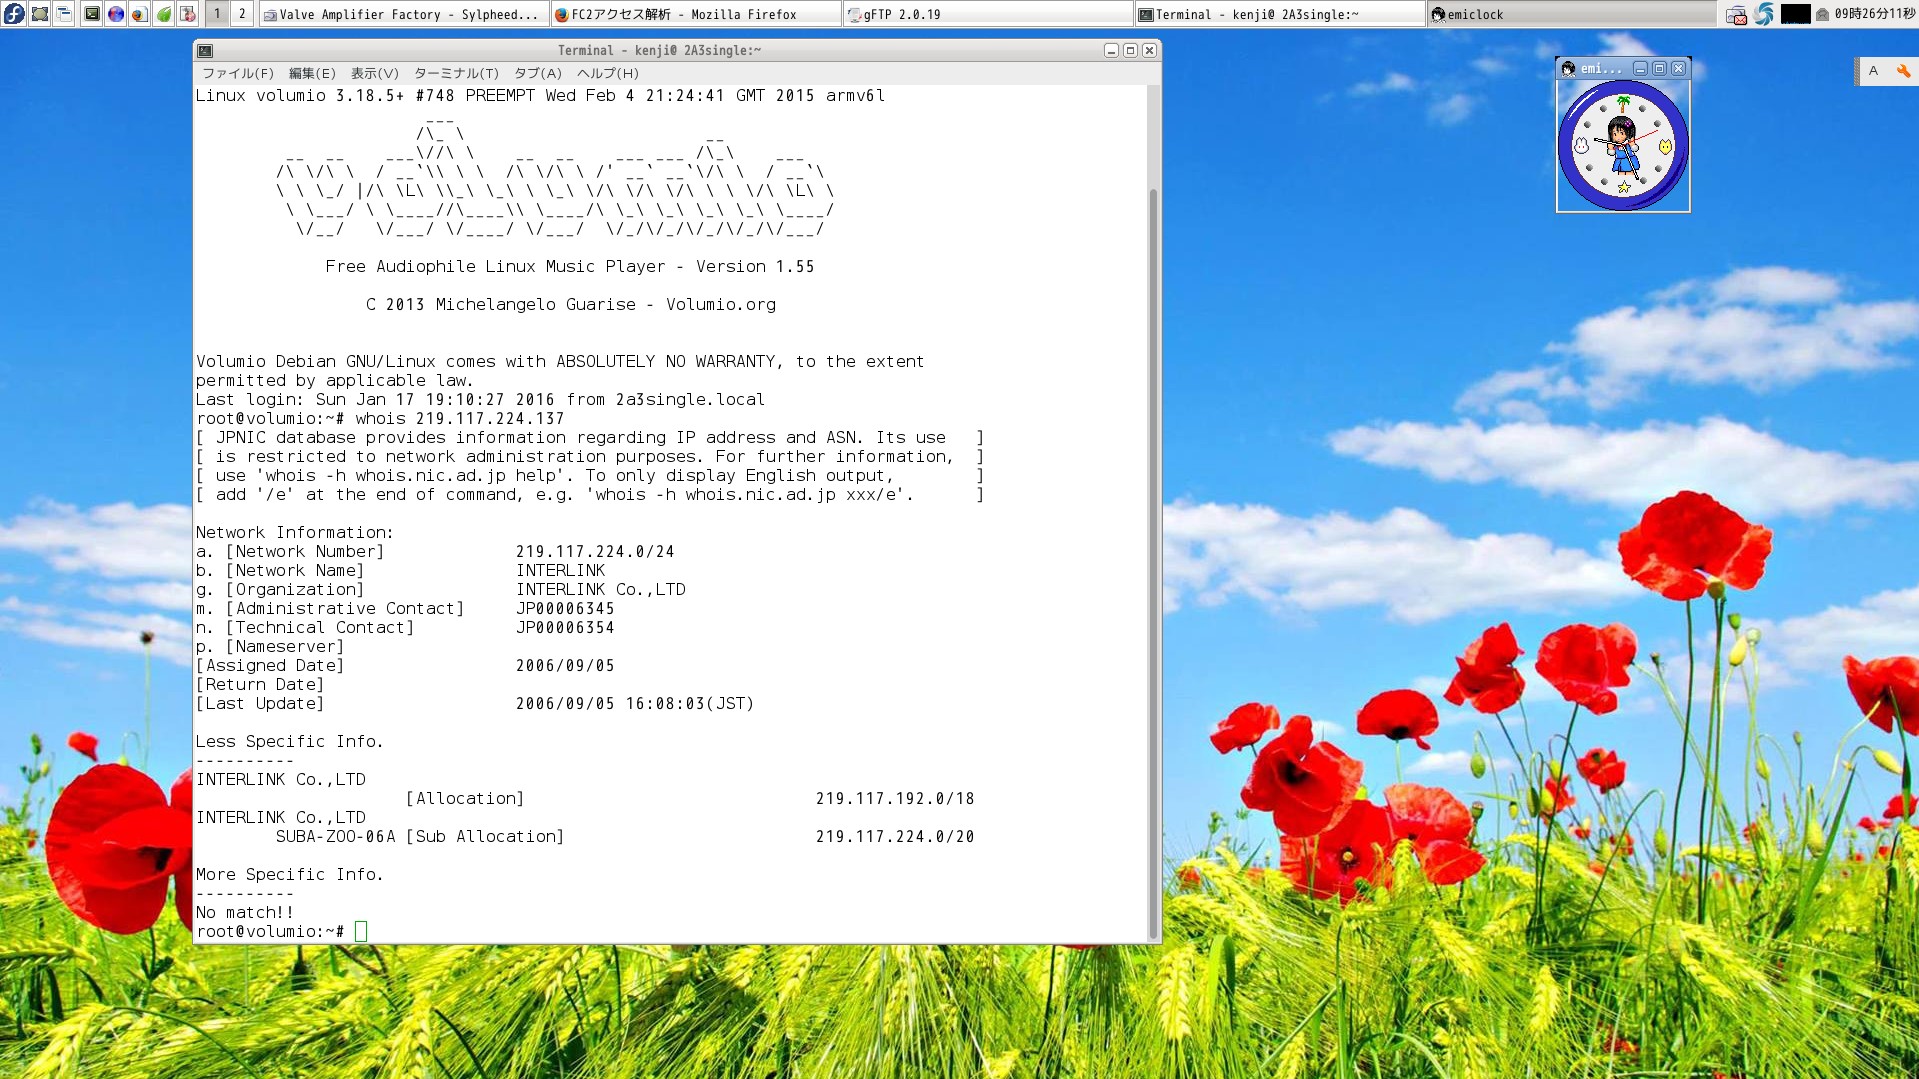
Task: Expand the 表示(V) menu
Action: coord(374,73)
